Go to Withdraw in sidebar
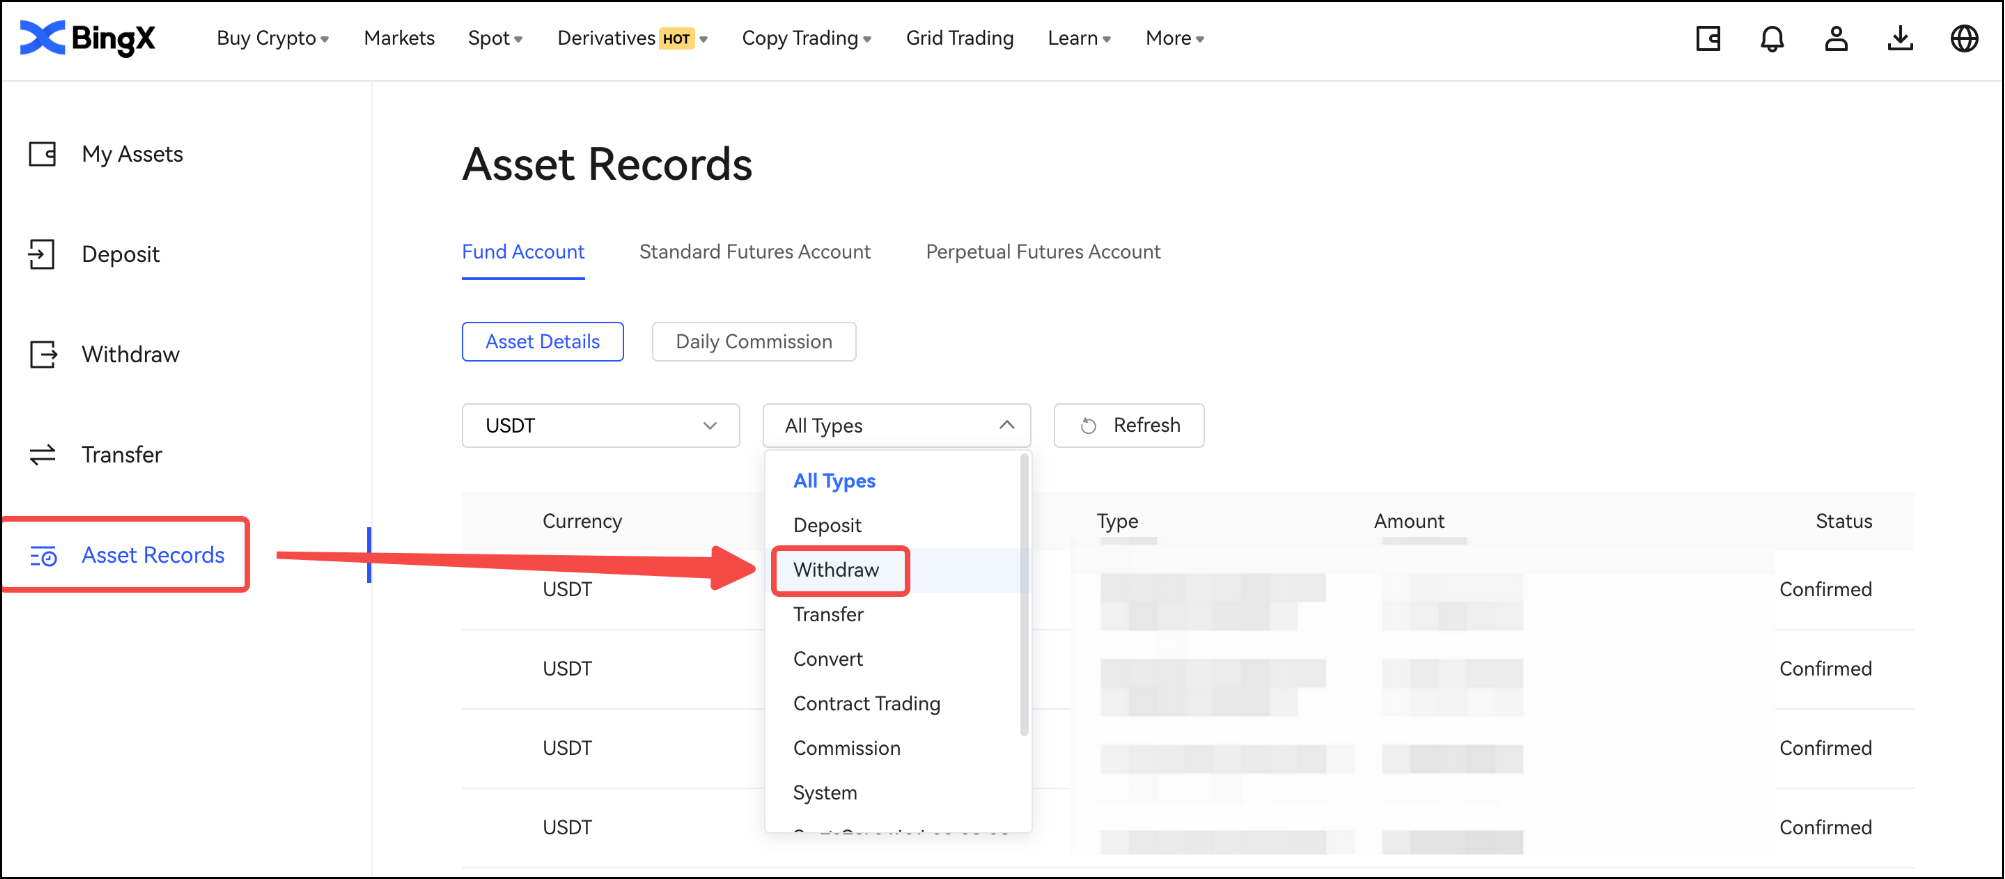The height and width of the screenshot is (879, 2005). [130, 354]
